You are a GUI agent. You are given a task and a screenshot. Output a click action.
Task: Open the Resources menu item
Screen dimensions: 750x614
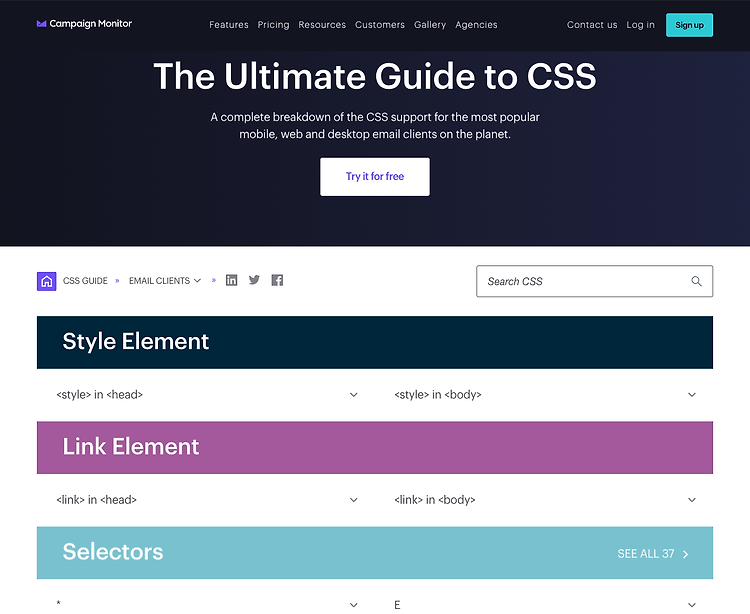pyautogui.click(x=322, y=25)
